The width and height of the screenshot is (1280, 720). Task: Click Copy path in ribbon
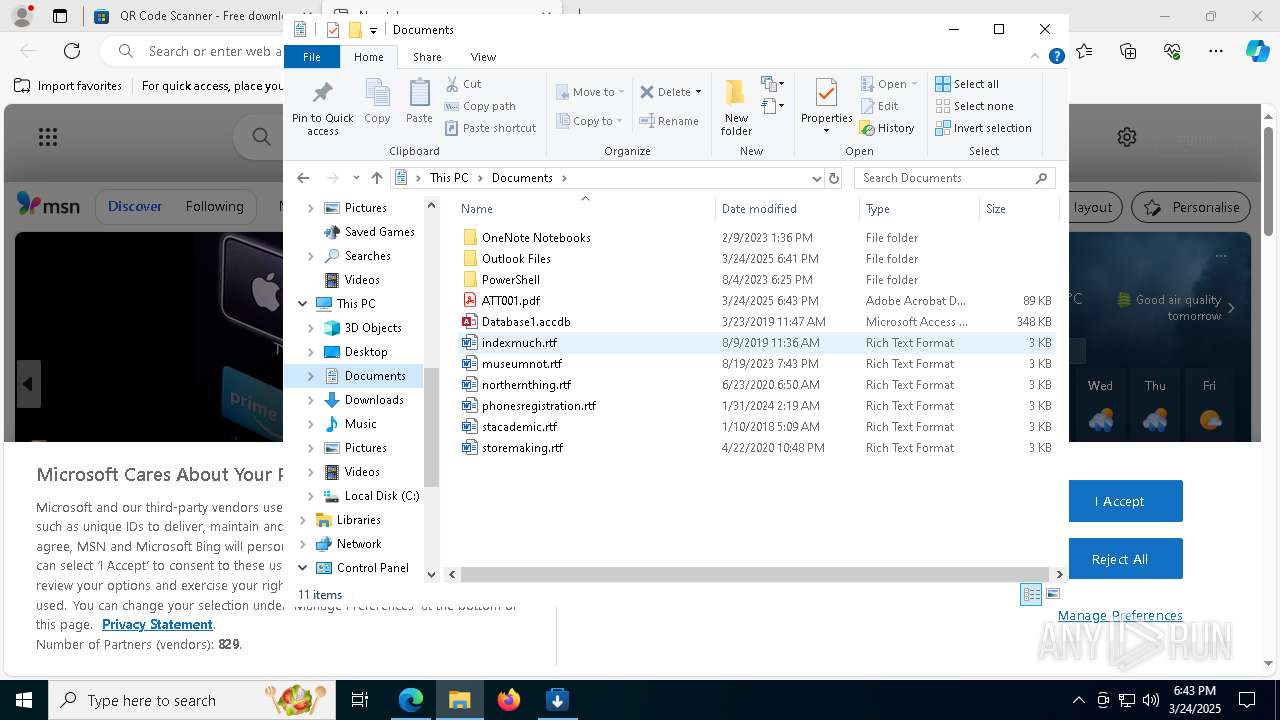pos(480,106)
